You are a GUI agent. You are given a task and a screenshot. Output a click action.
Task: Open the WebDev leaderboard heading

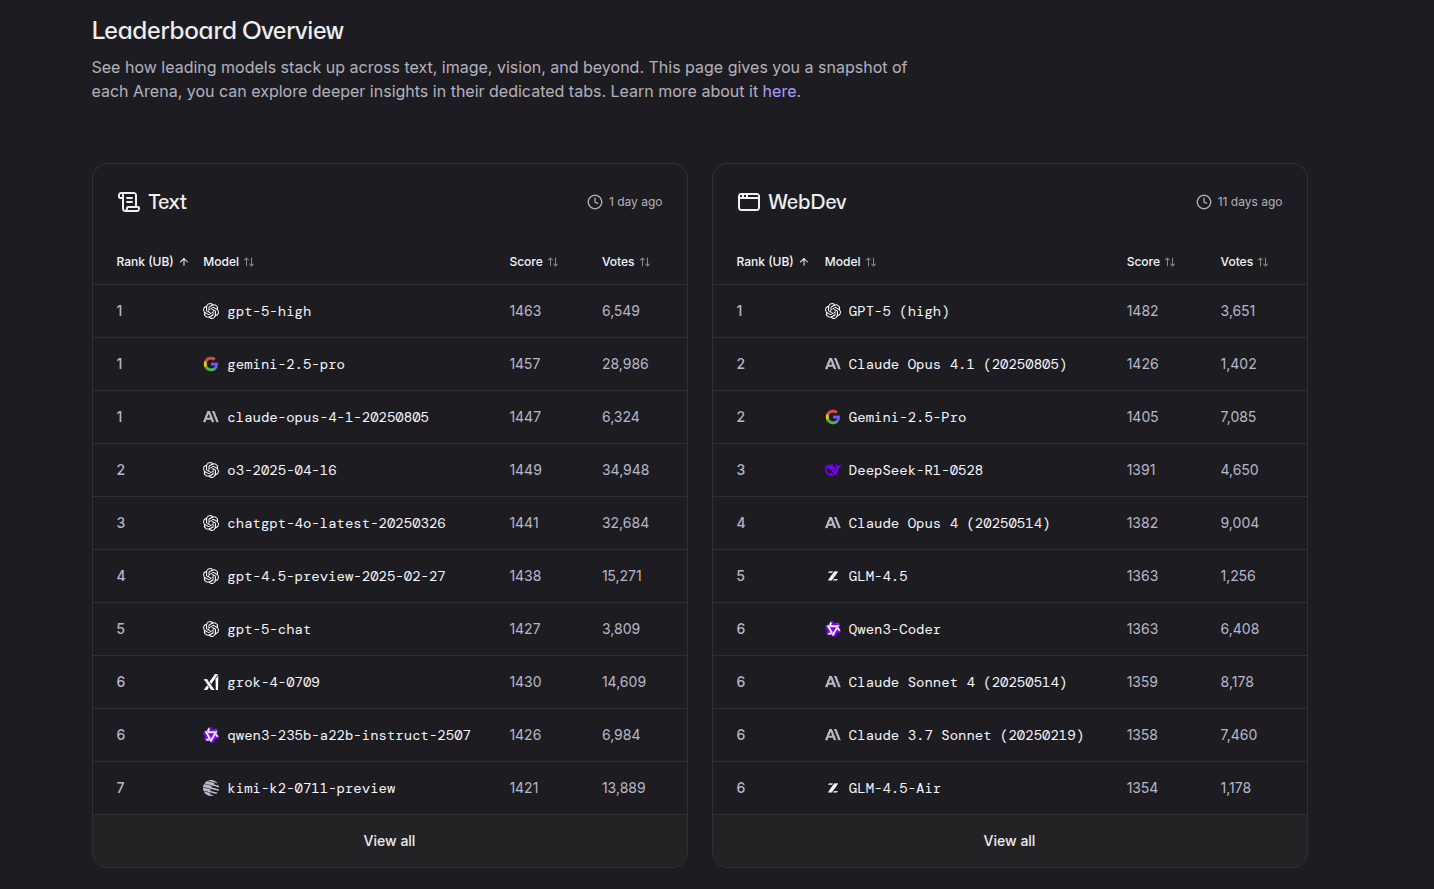pyautogui.click(x=807, y=202)
